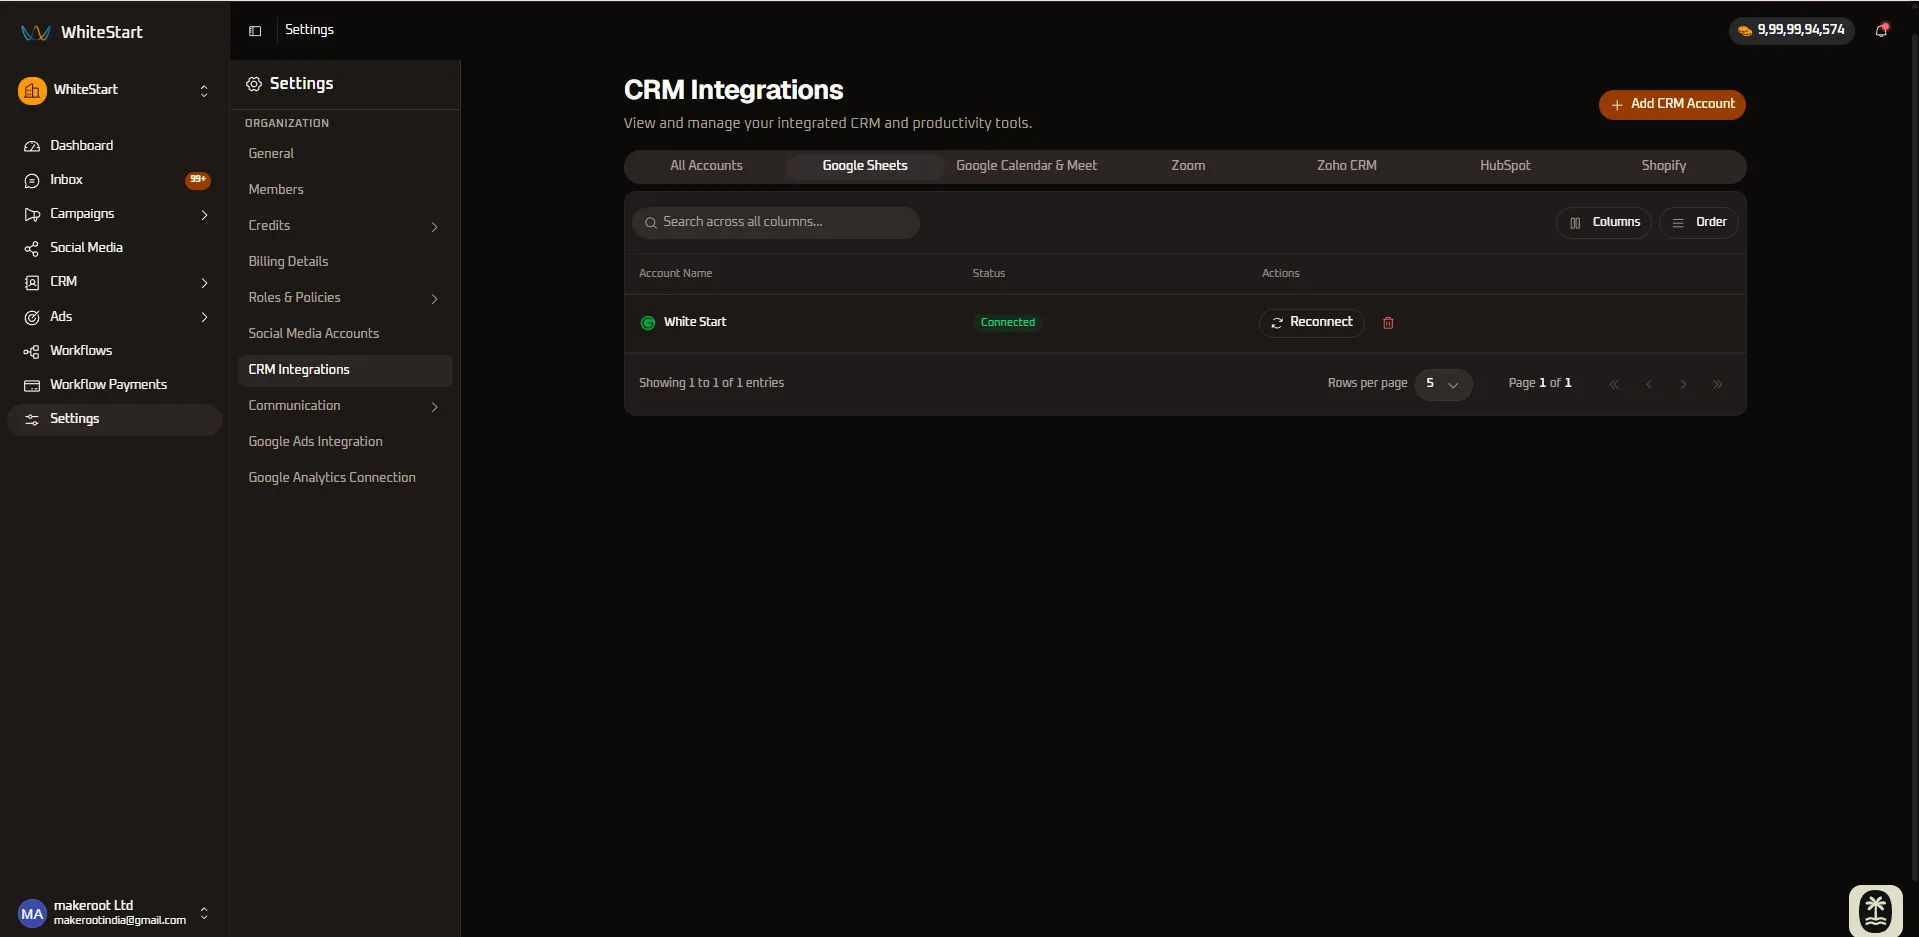Open Social Media Accounts settings
Image resolution: width=1919 pixels, height=937 pixels.
345,334
